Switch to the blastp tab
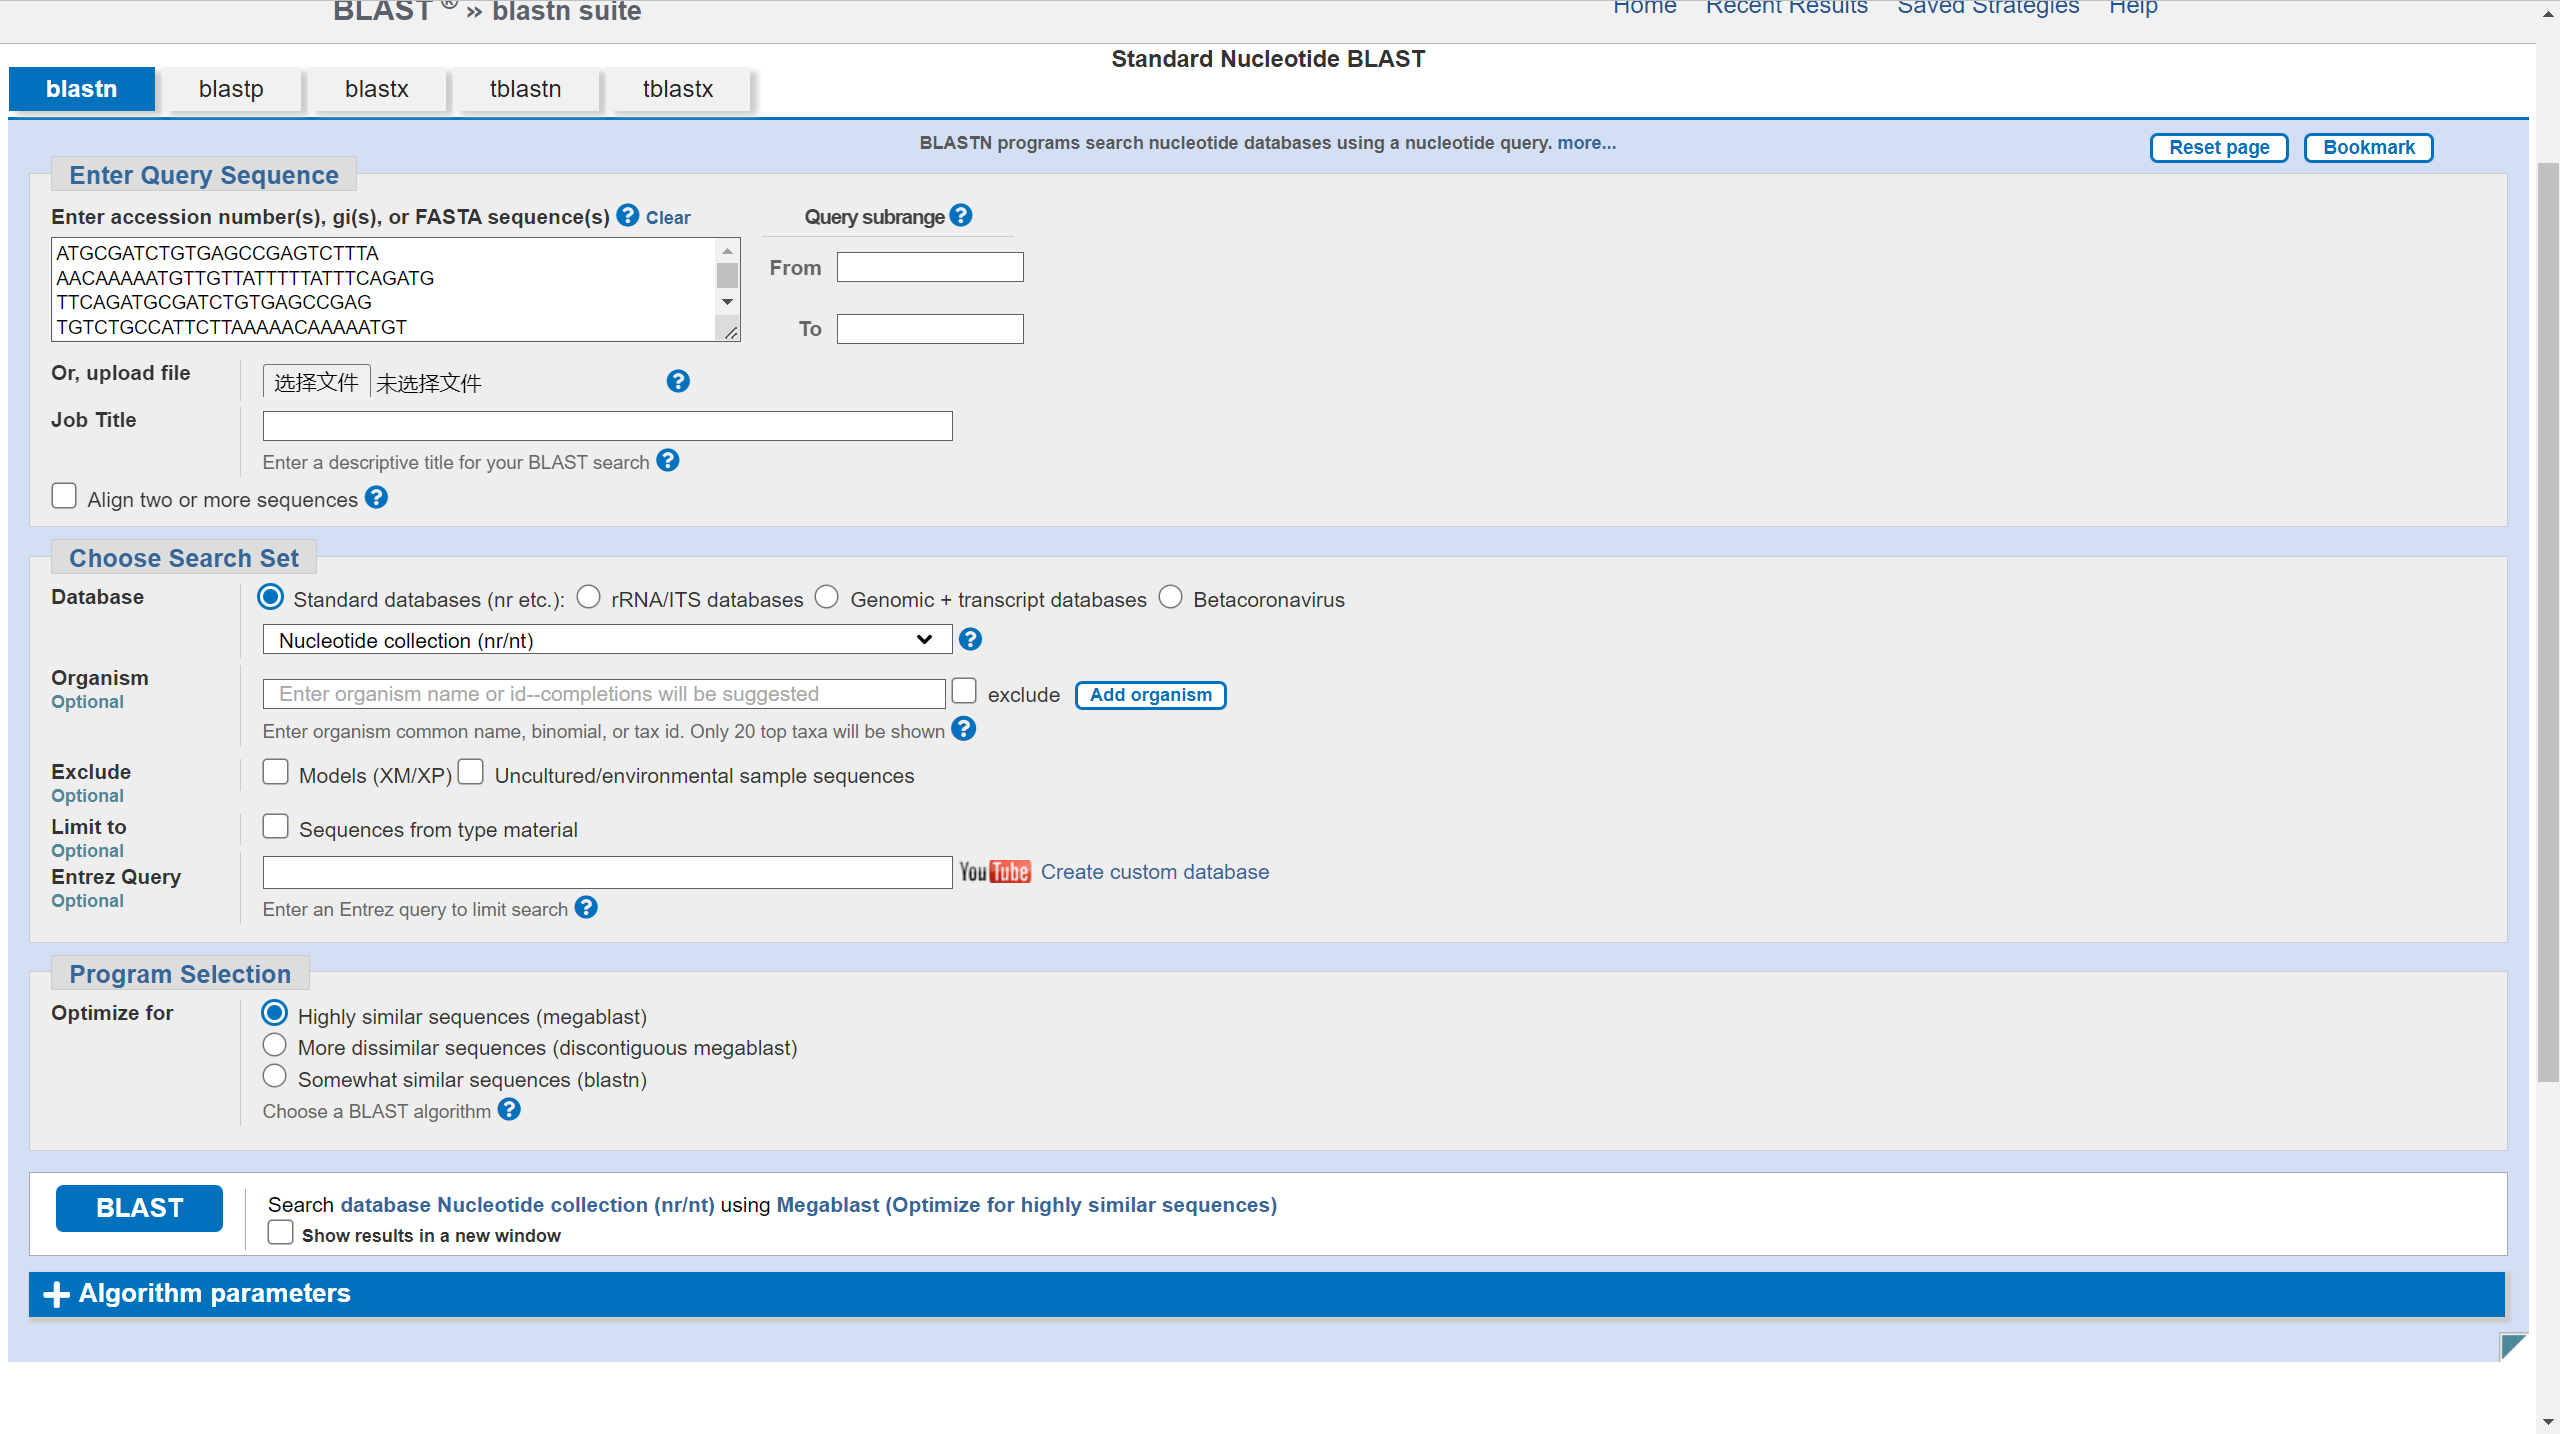Screen dimensions: 2560x1434 coord(231,89)
